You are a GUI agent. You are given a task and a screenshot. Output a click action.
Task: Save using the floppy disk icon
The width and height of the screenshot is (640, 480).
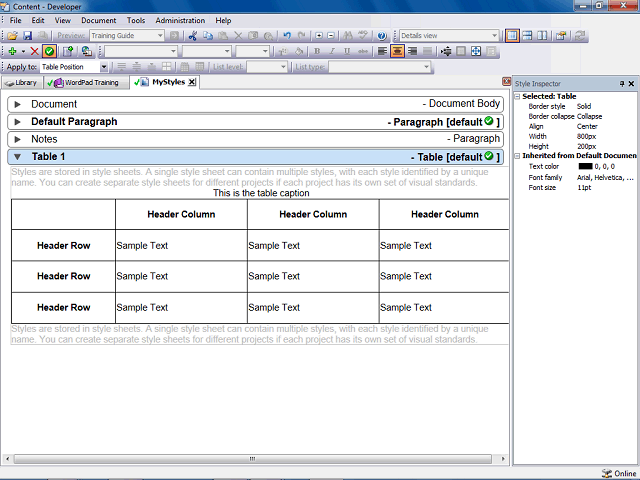pos(27,36)
